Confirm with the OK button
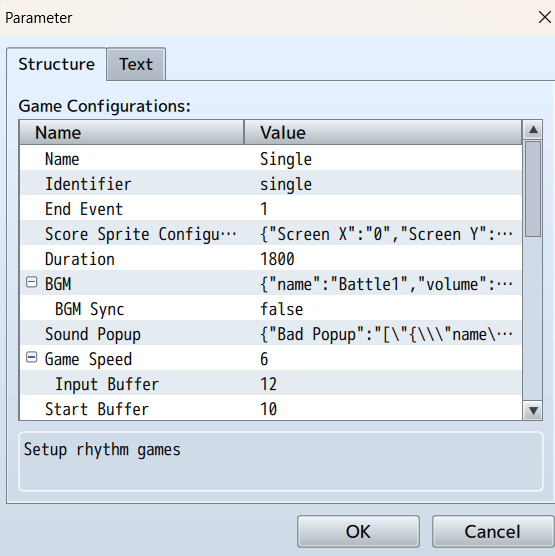The image size is (555, 556). (358, 532)
